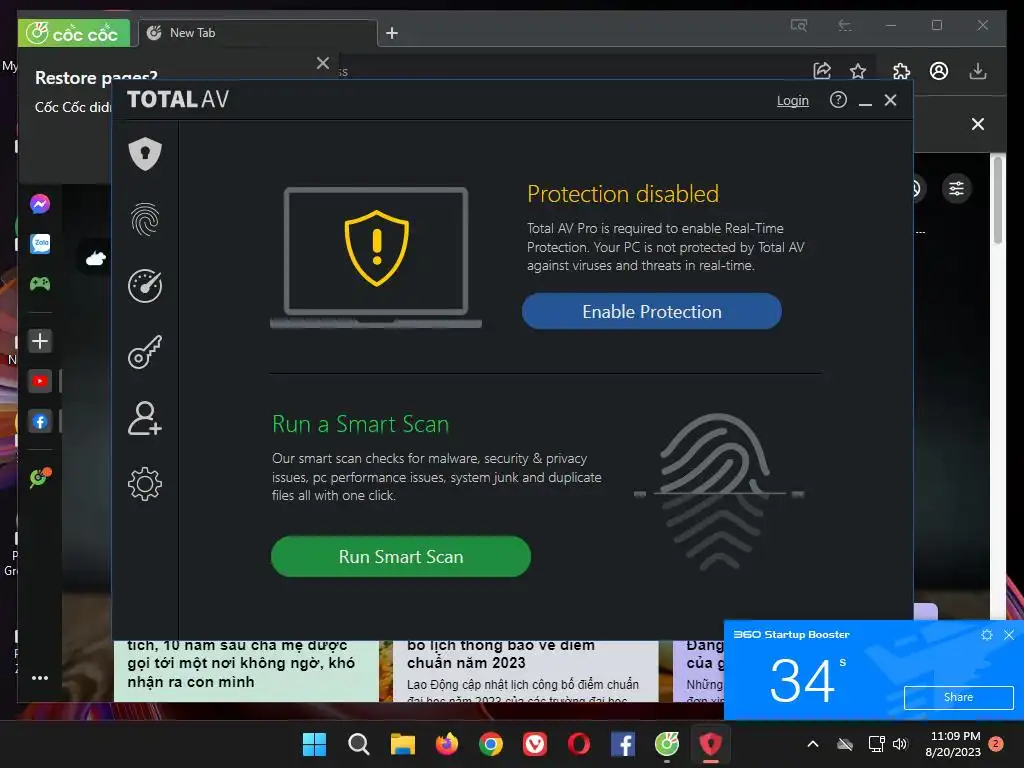The image size is (1024, 768).
Task: Switch to Cốc Cốc taskbar icon
Action: click(x=667, y=744)
